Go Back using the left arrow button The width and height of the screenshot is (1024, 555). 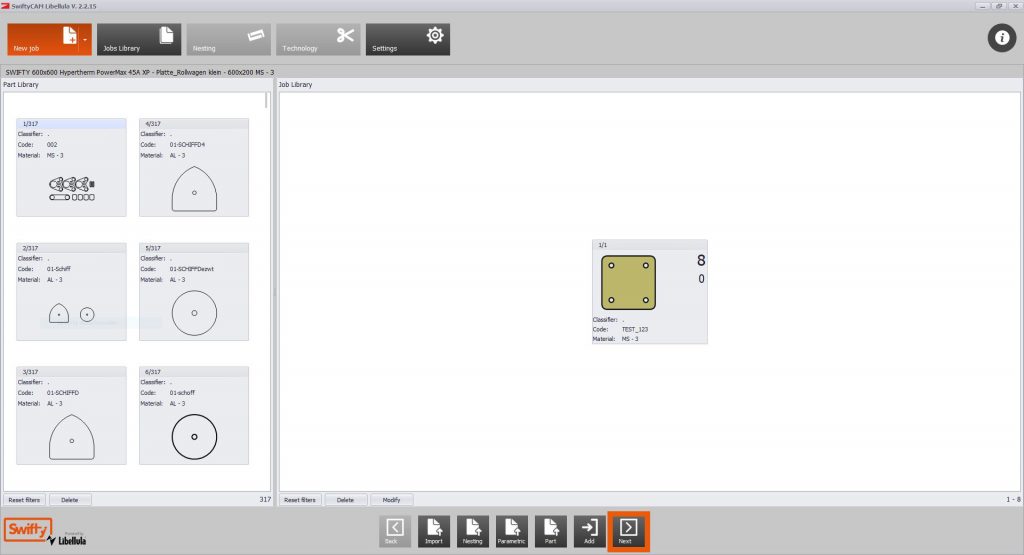tap(394, 530)
